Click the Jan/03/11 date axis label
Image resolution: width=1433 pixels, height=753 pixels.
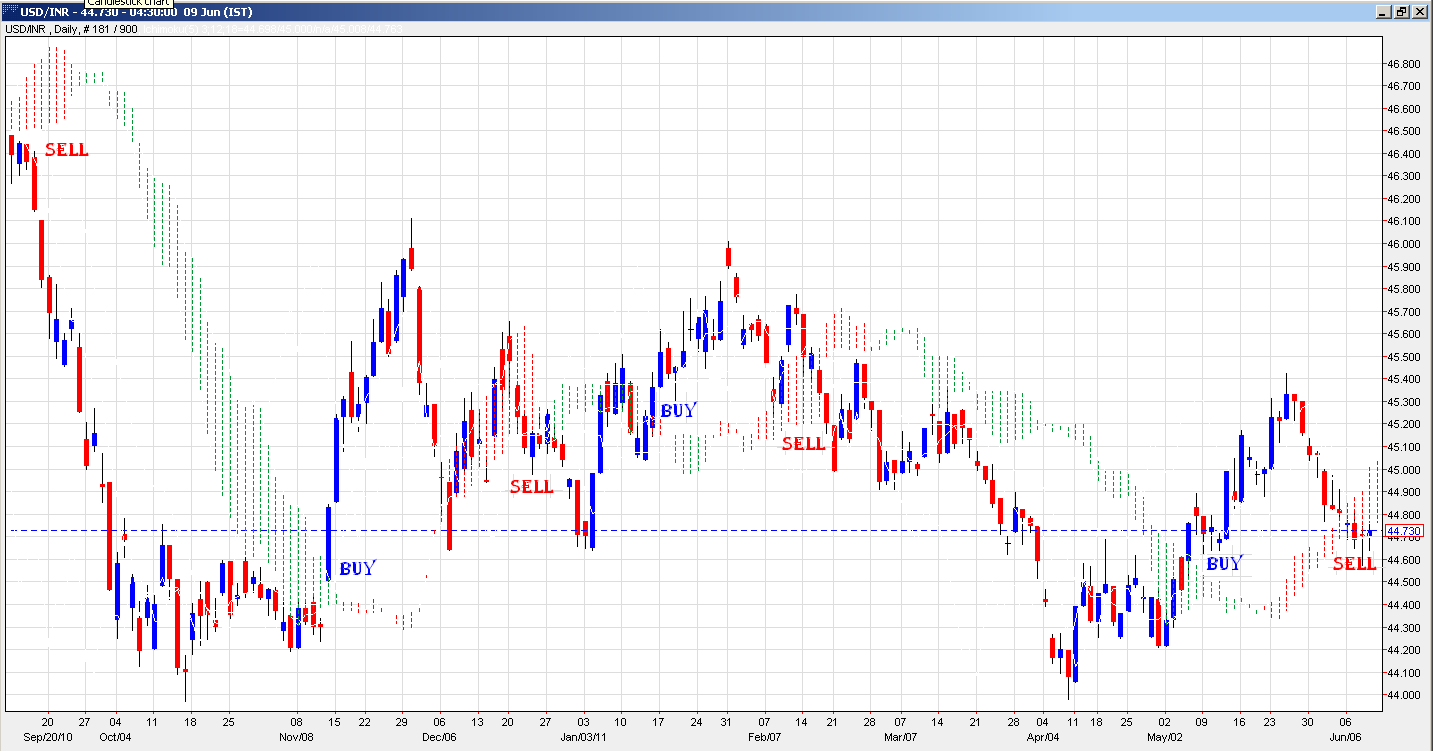pyautogui.click(x=584, y=738)
